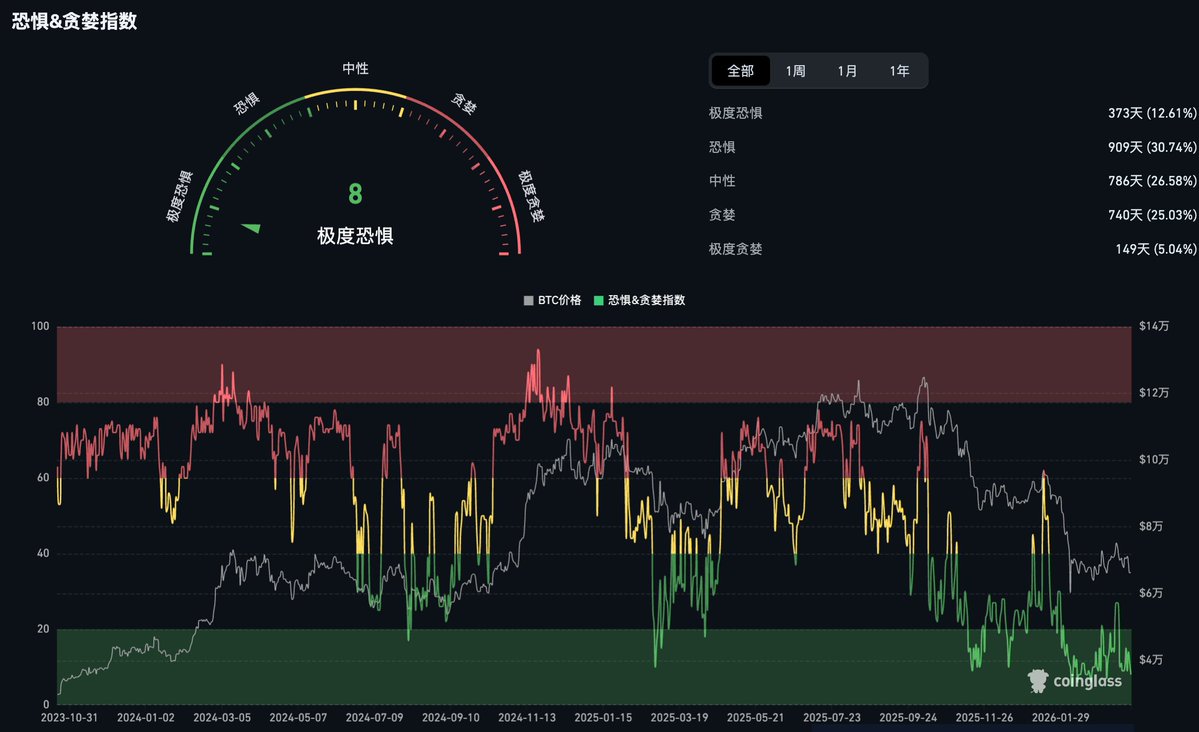
Task: Toggle the 恐惧&贪婪指数 legend series
Action: click(x=639, y=300)
